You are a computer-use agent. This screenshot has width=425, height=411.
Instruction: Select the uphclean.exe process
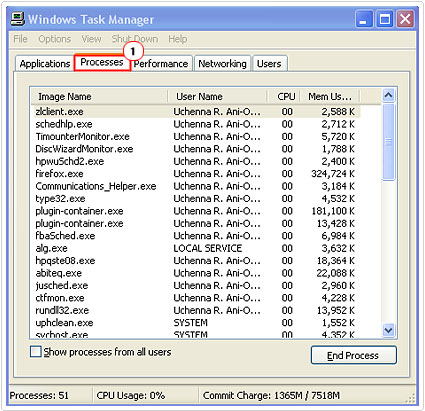point(196,323)
